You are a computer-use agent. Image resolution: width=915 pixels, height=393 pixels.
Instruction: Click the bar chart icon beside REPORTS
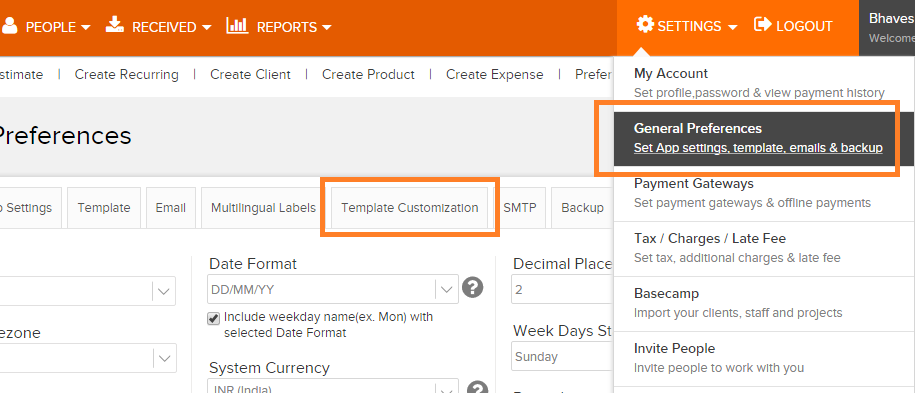click(237, 25)
